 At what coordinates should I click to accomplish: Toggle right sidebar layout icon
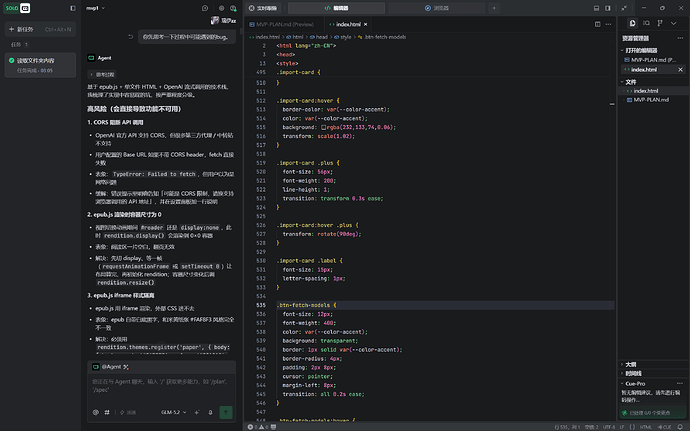608,8
